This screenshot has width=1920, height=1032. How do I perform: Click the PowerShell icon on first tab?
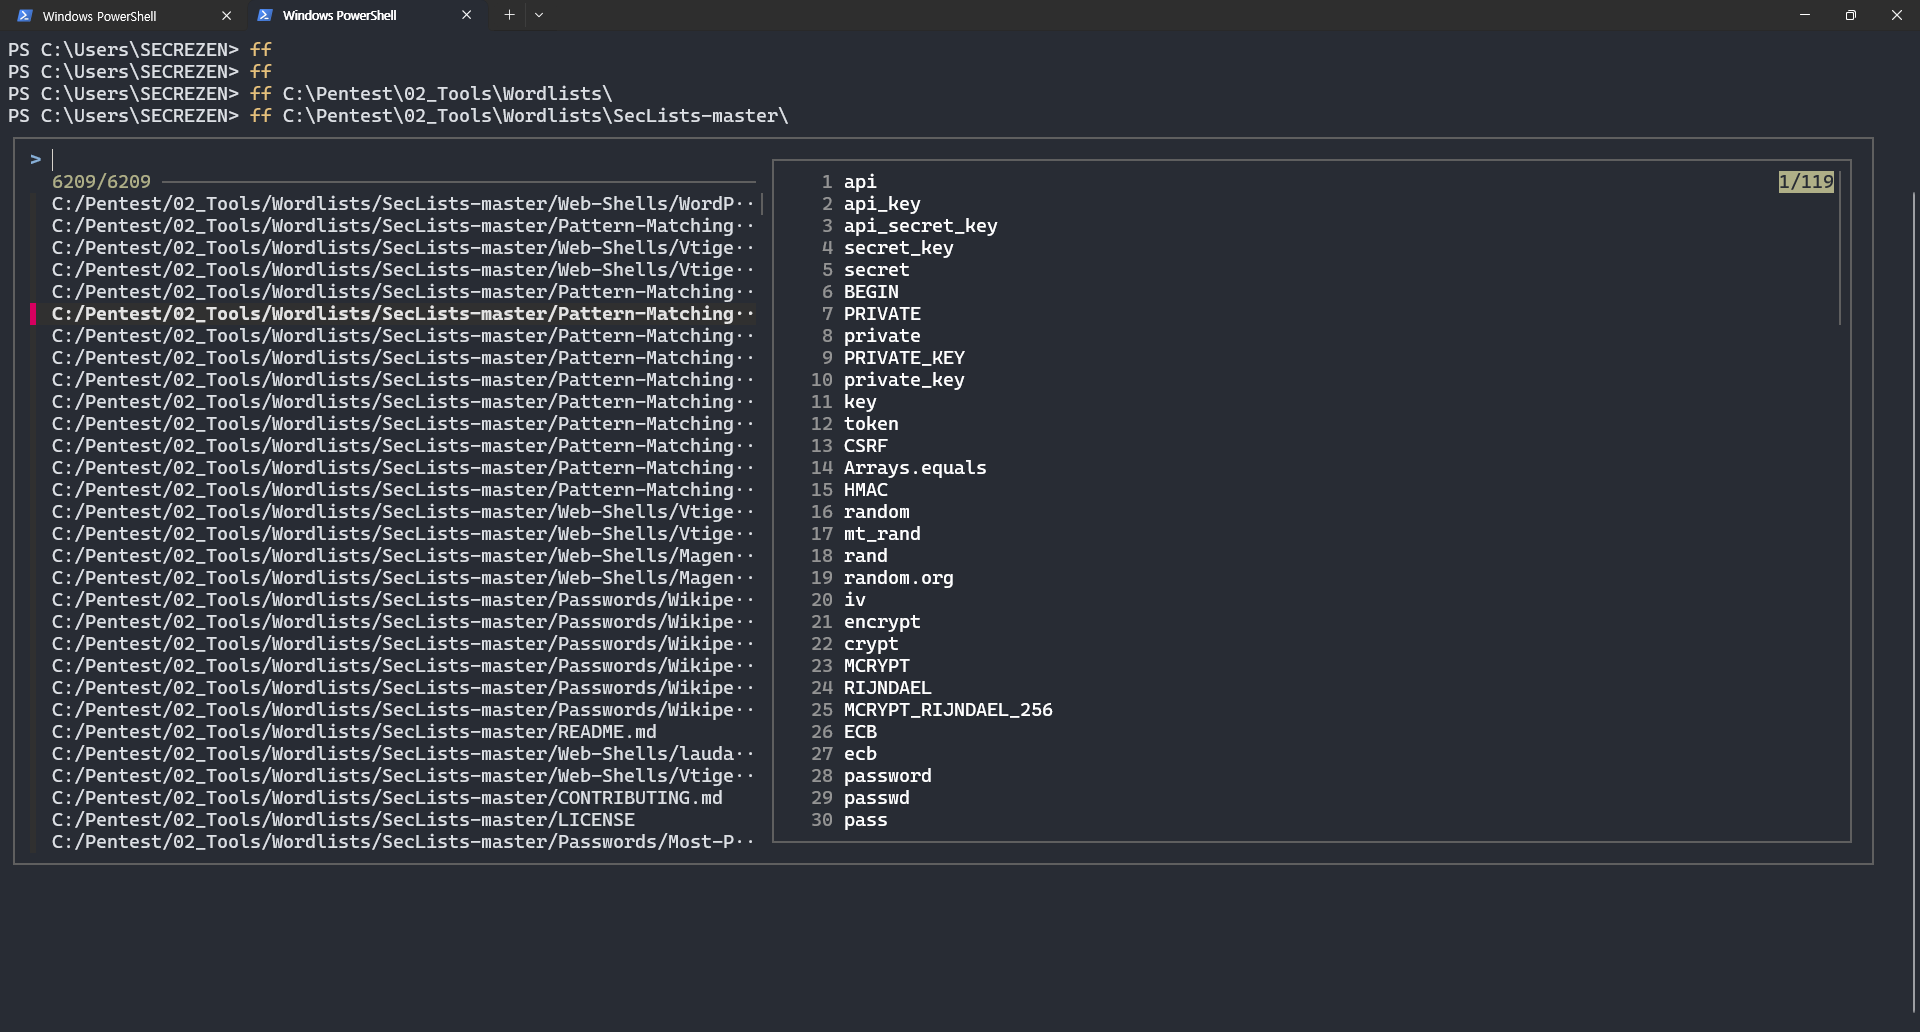click(x=25, y=16)
